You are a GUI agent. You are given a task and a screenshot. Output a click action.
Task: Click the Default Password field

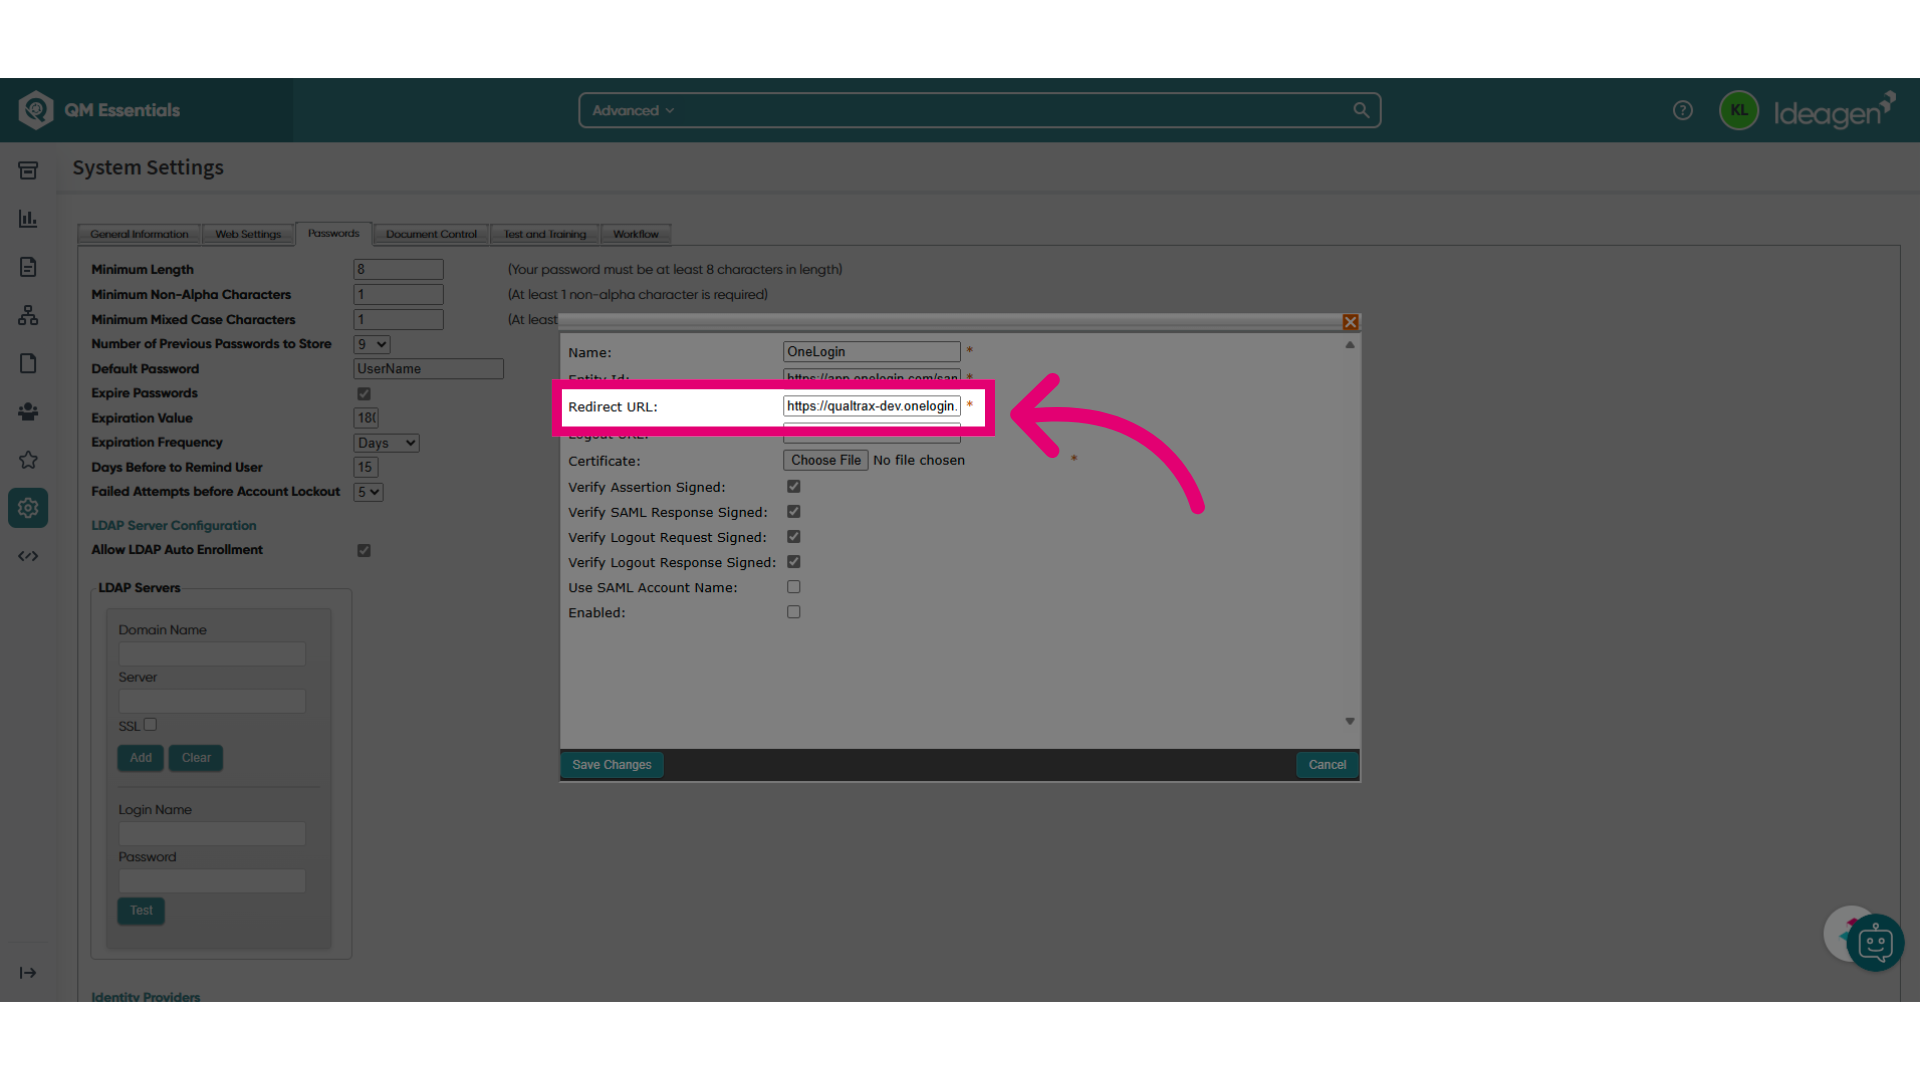pos(428,369)
